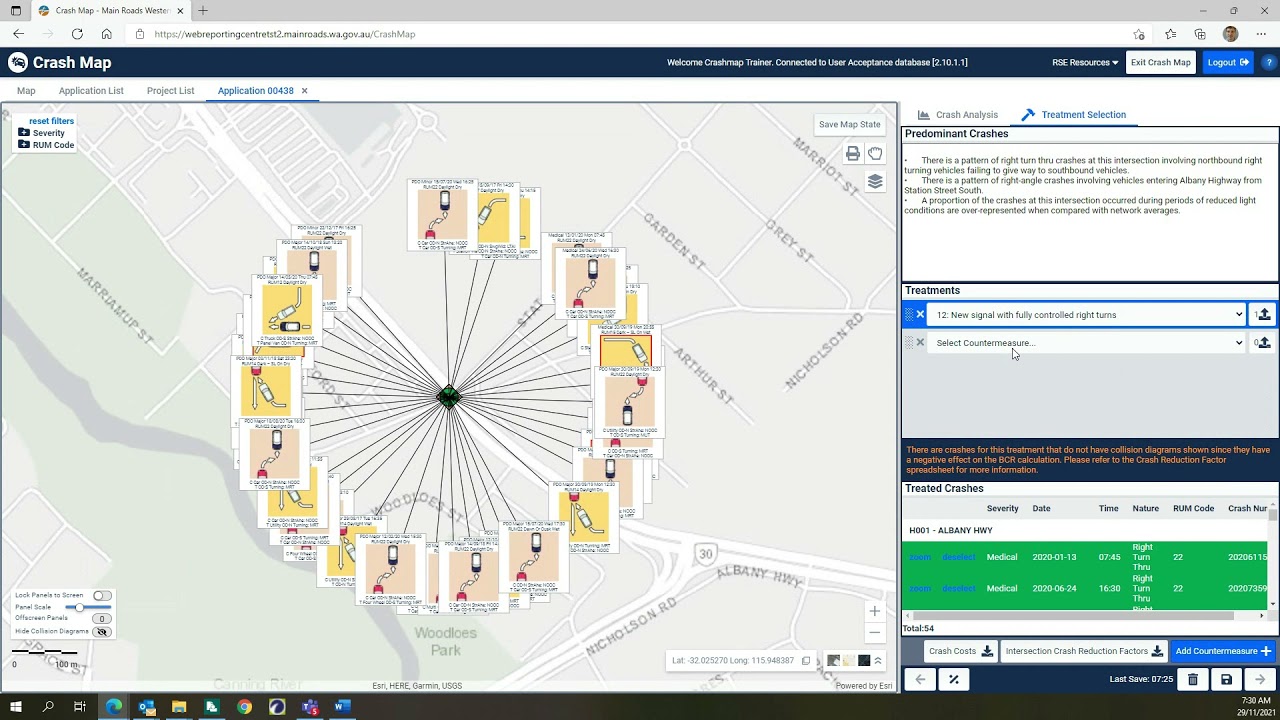
Task: Click Save Map State button
Action: pos(850,125)
